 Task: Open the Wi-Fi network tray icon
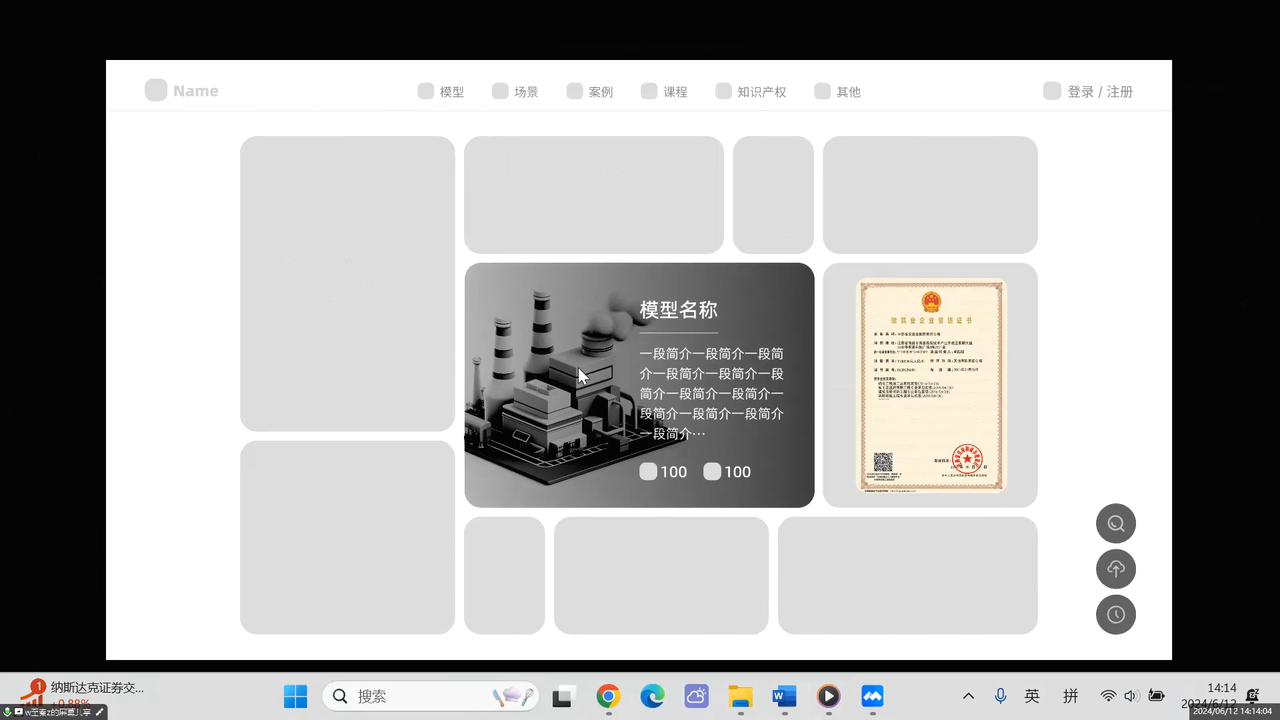pos(1108,696)
